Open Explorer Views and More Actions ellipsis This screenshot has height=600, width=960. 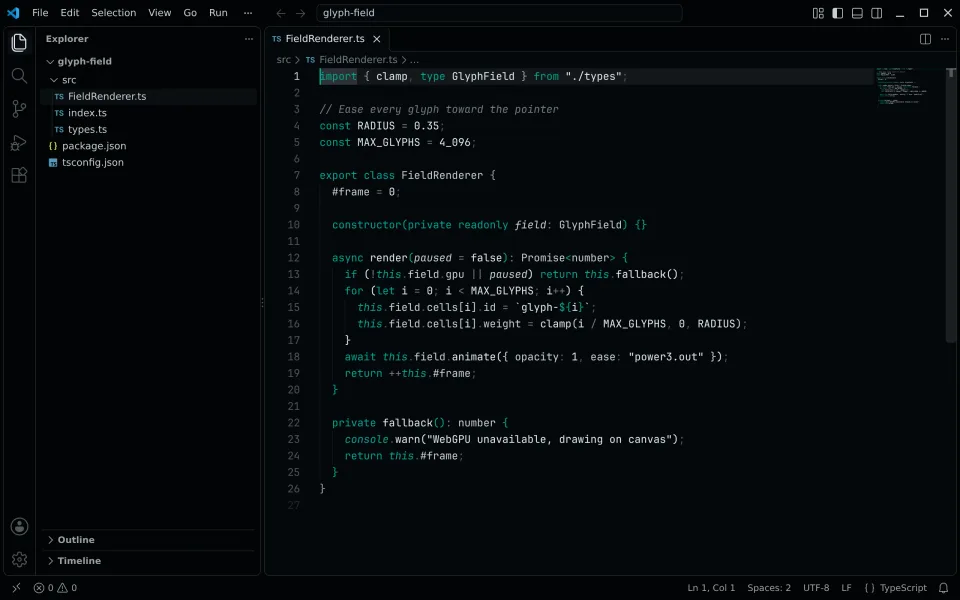[249, 39]
